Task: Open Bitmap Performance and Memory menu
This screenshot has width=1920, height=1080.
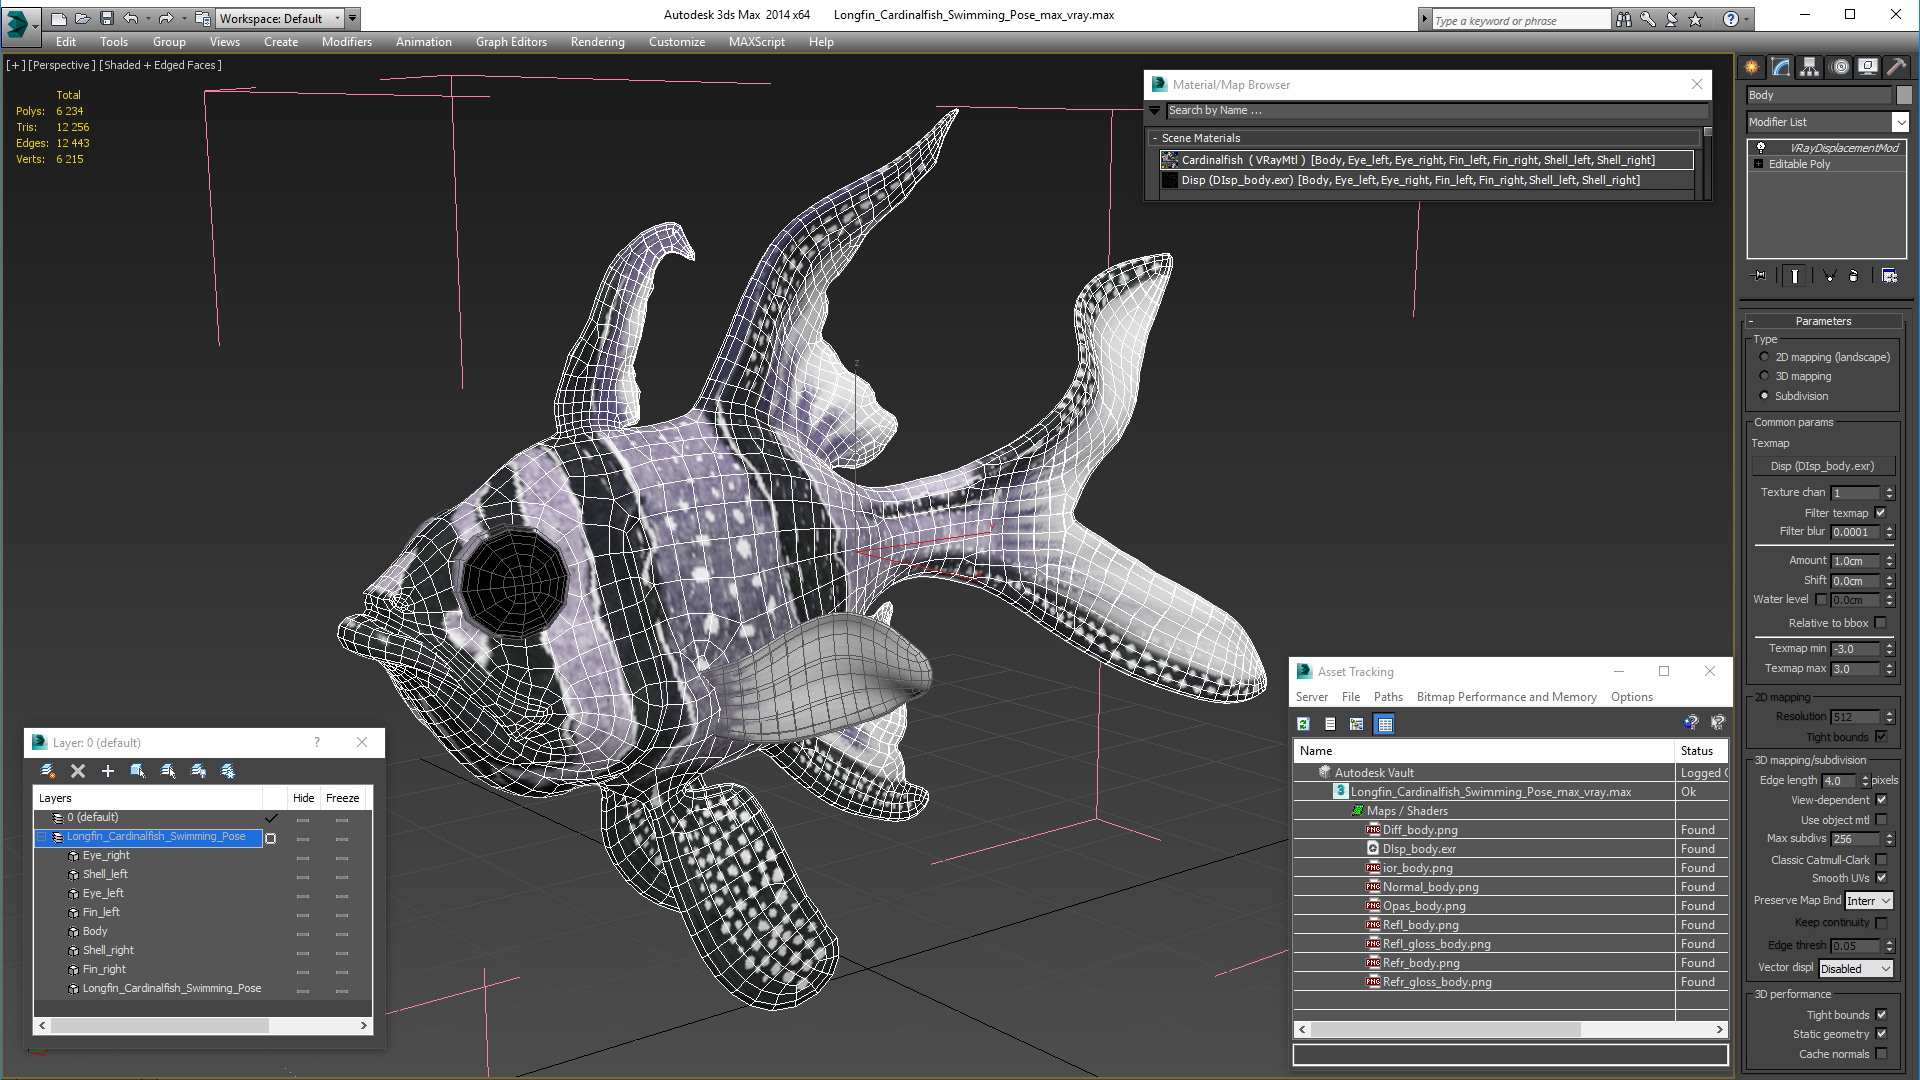Action: click(x=1506, y=697)
